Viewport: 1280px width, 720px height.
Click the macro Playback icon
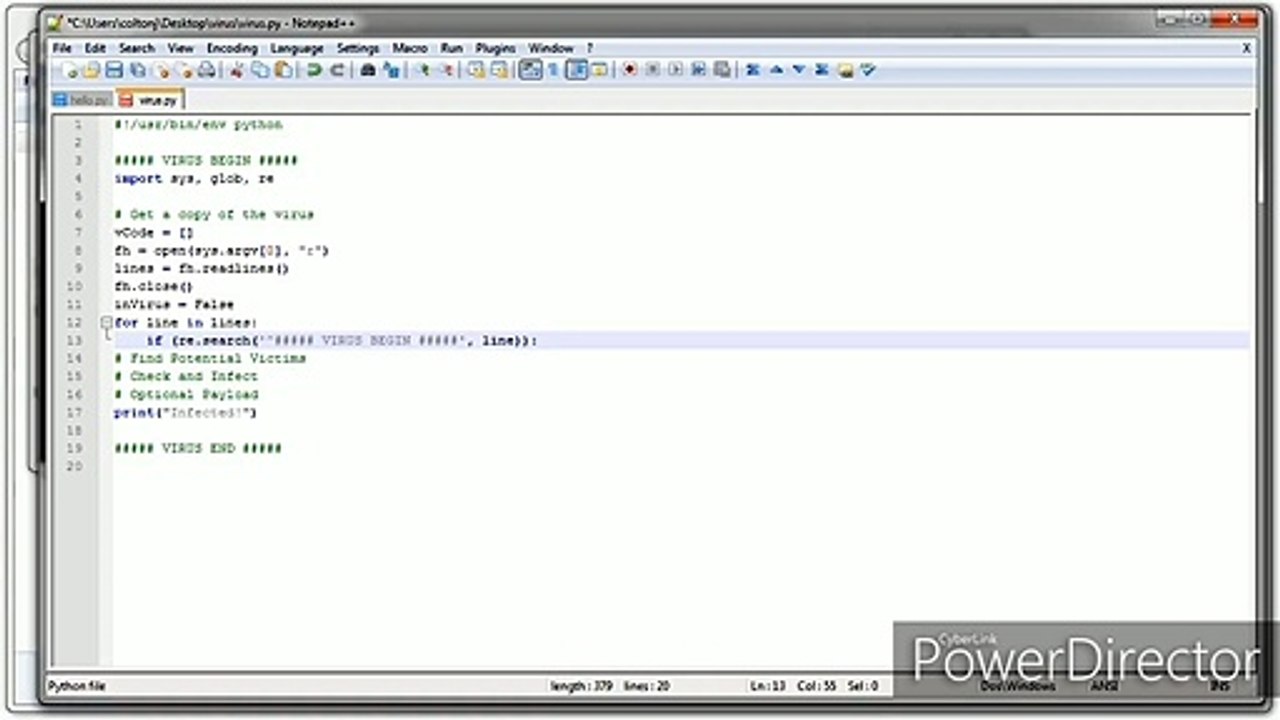pyautogui.click(x=675, y=70)
